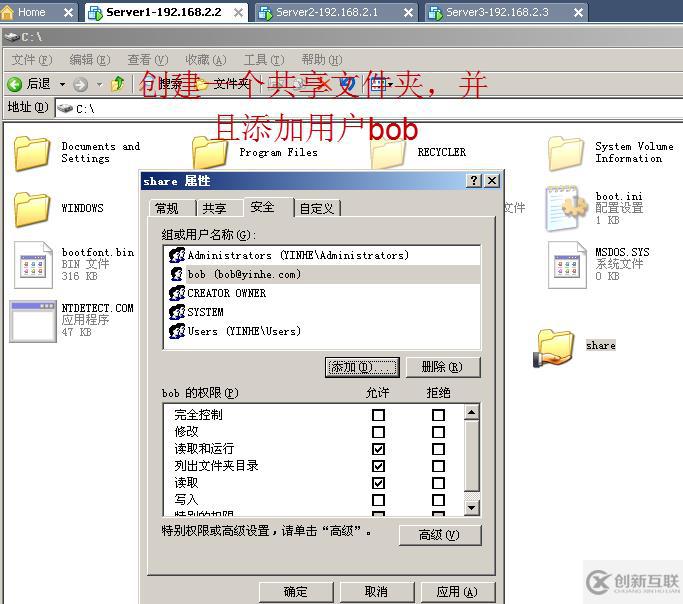Click the help question mark button in dialog
The height and width of the screenshot is (604, 683).
pyautogui.click(x=473, y=180)
